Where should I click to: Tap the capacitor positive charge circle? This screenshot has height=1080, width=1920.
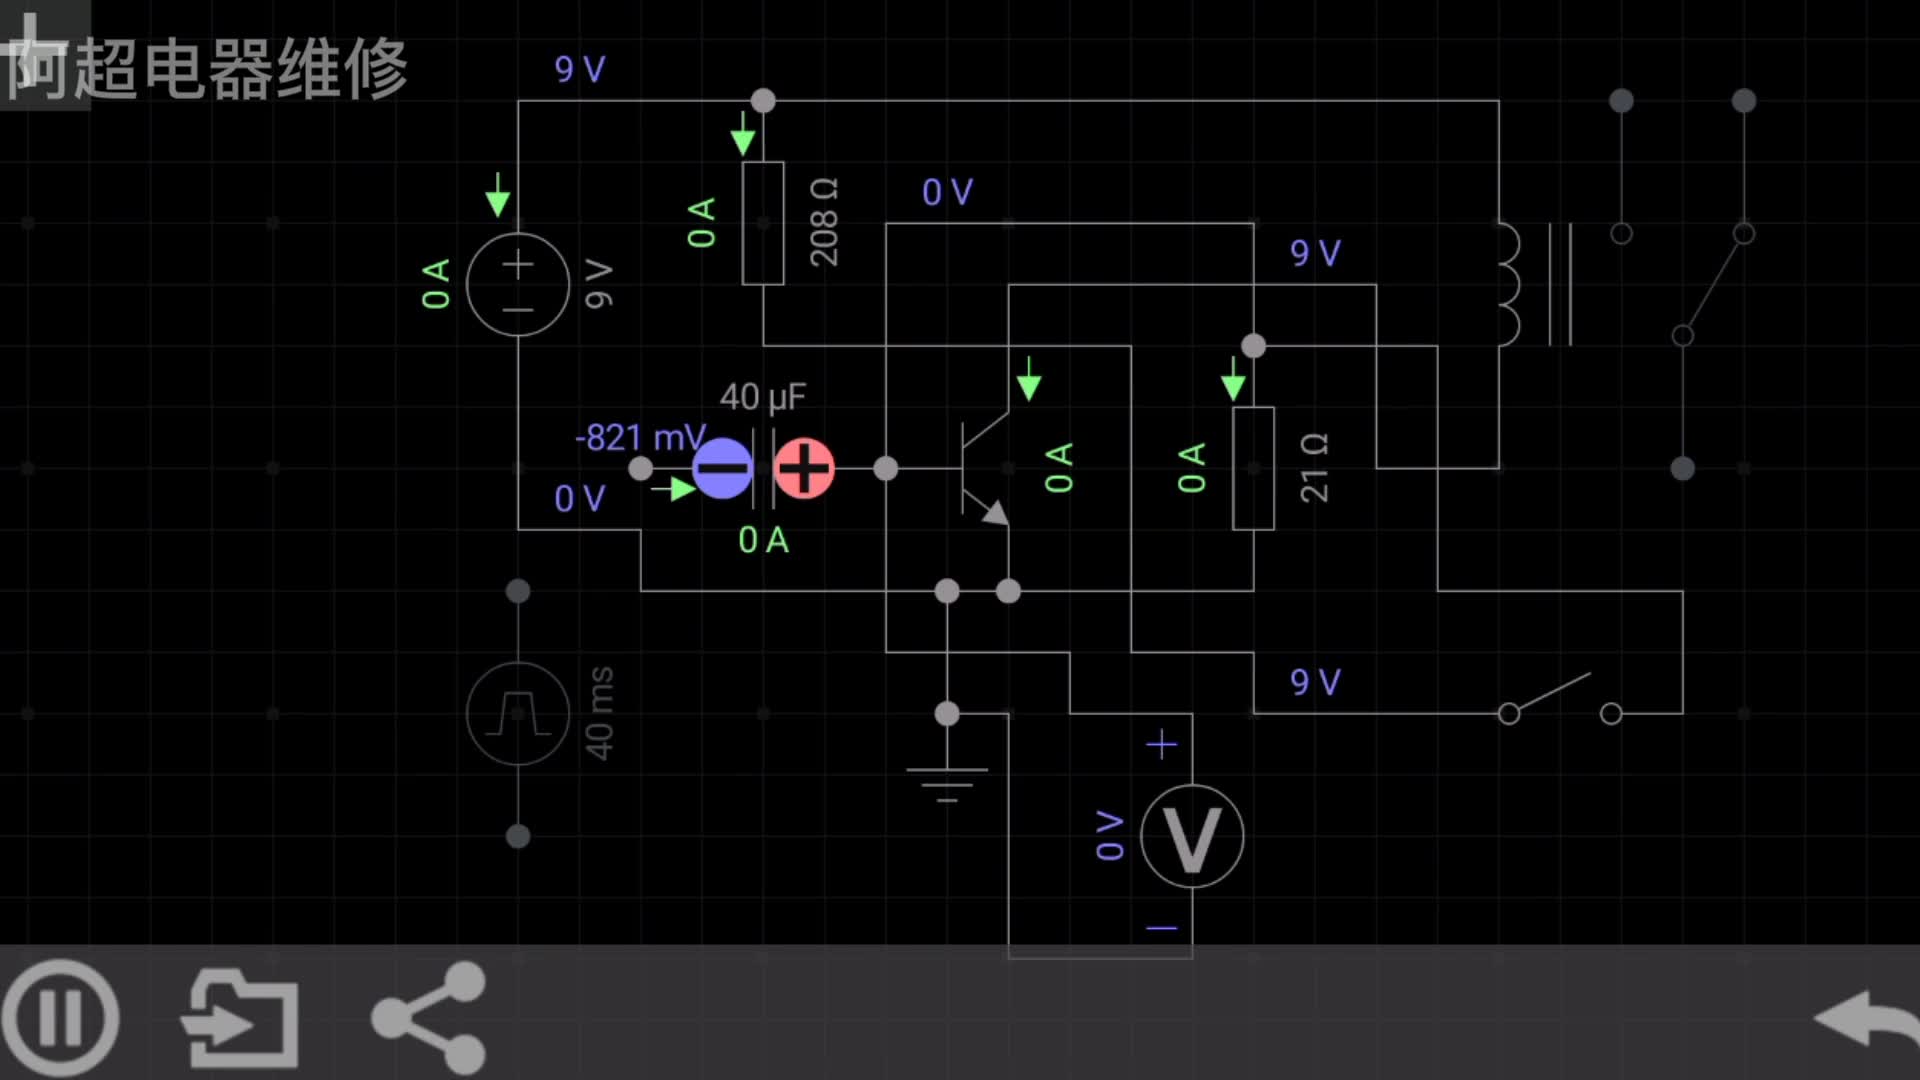click(x=804, y=468)
